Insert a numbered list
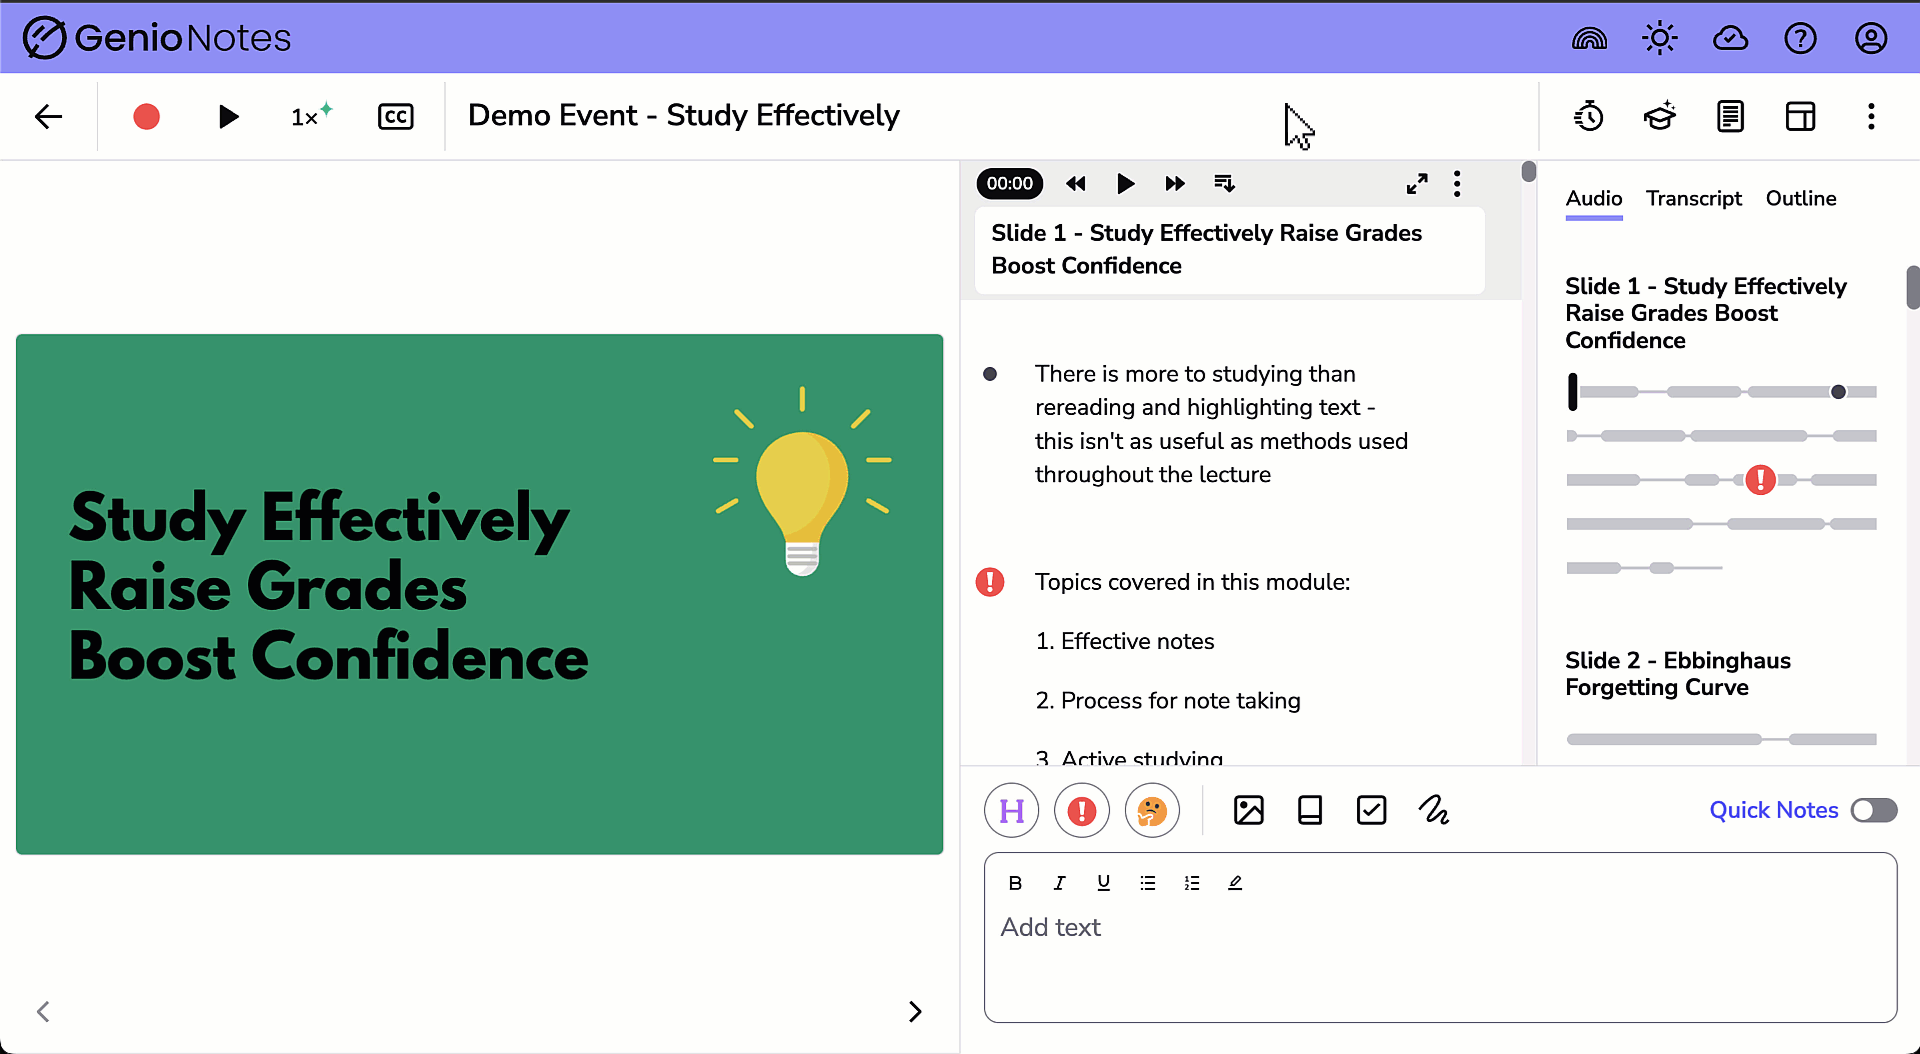1920x1054 pixels. [1191, 883]
